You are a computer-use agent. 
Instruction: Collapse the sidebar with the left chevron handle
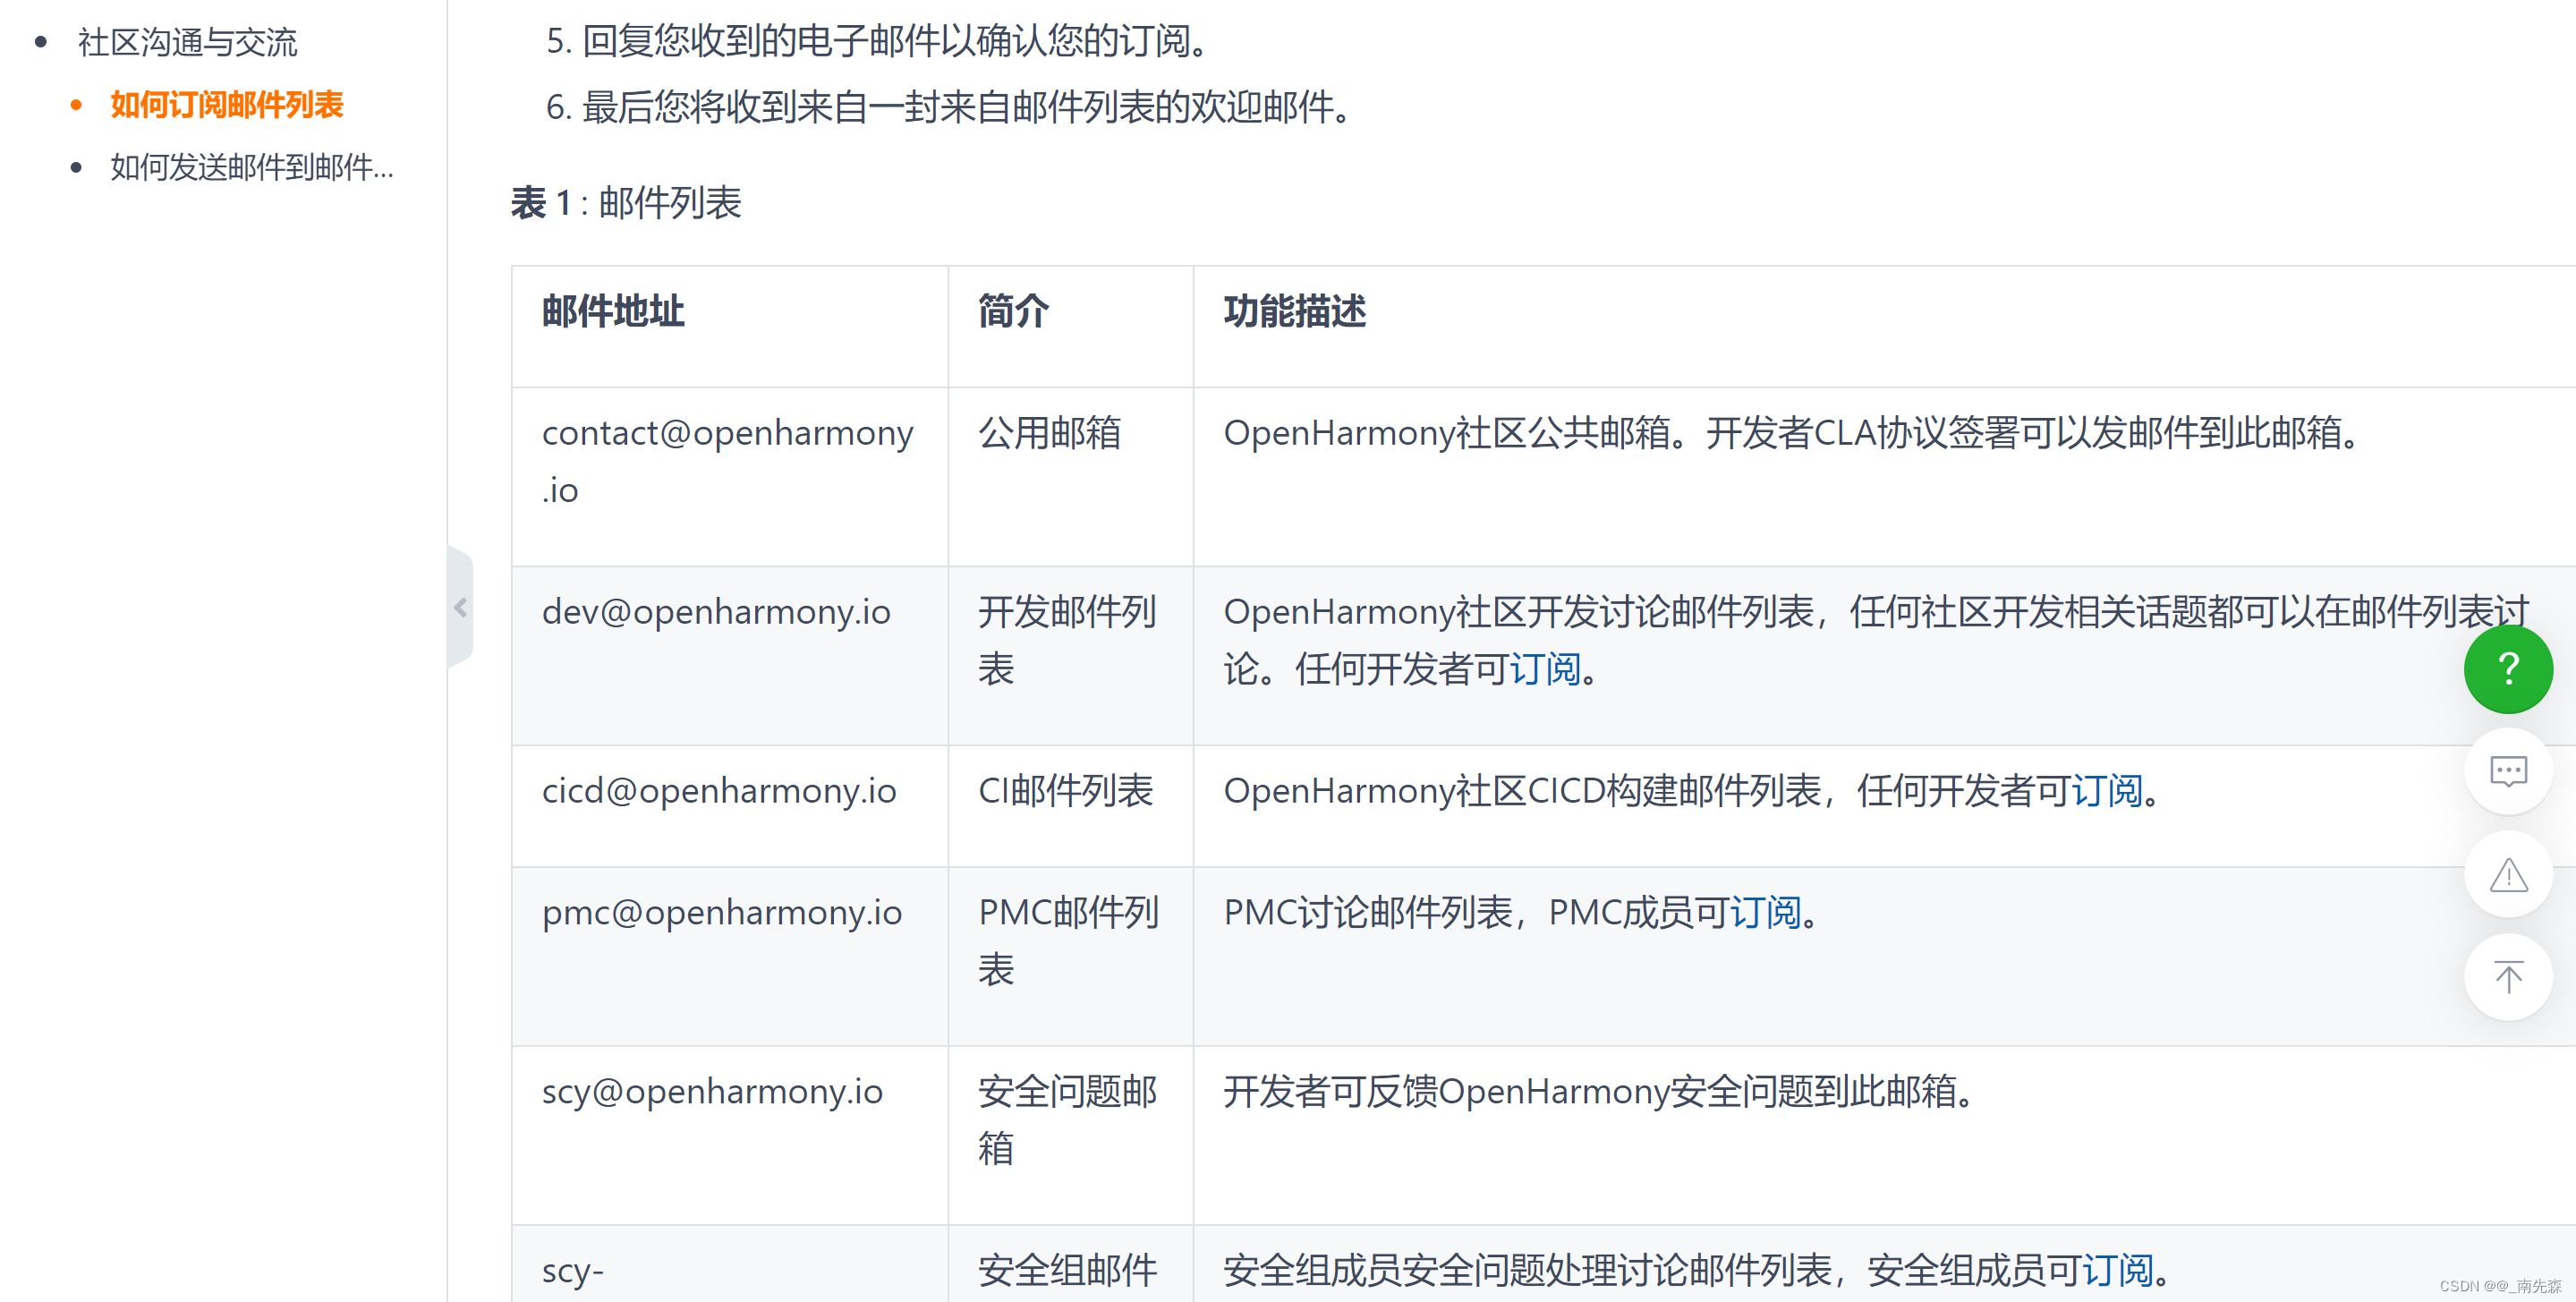point(460,607)
